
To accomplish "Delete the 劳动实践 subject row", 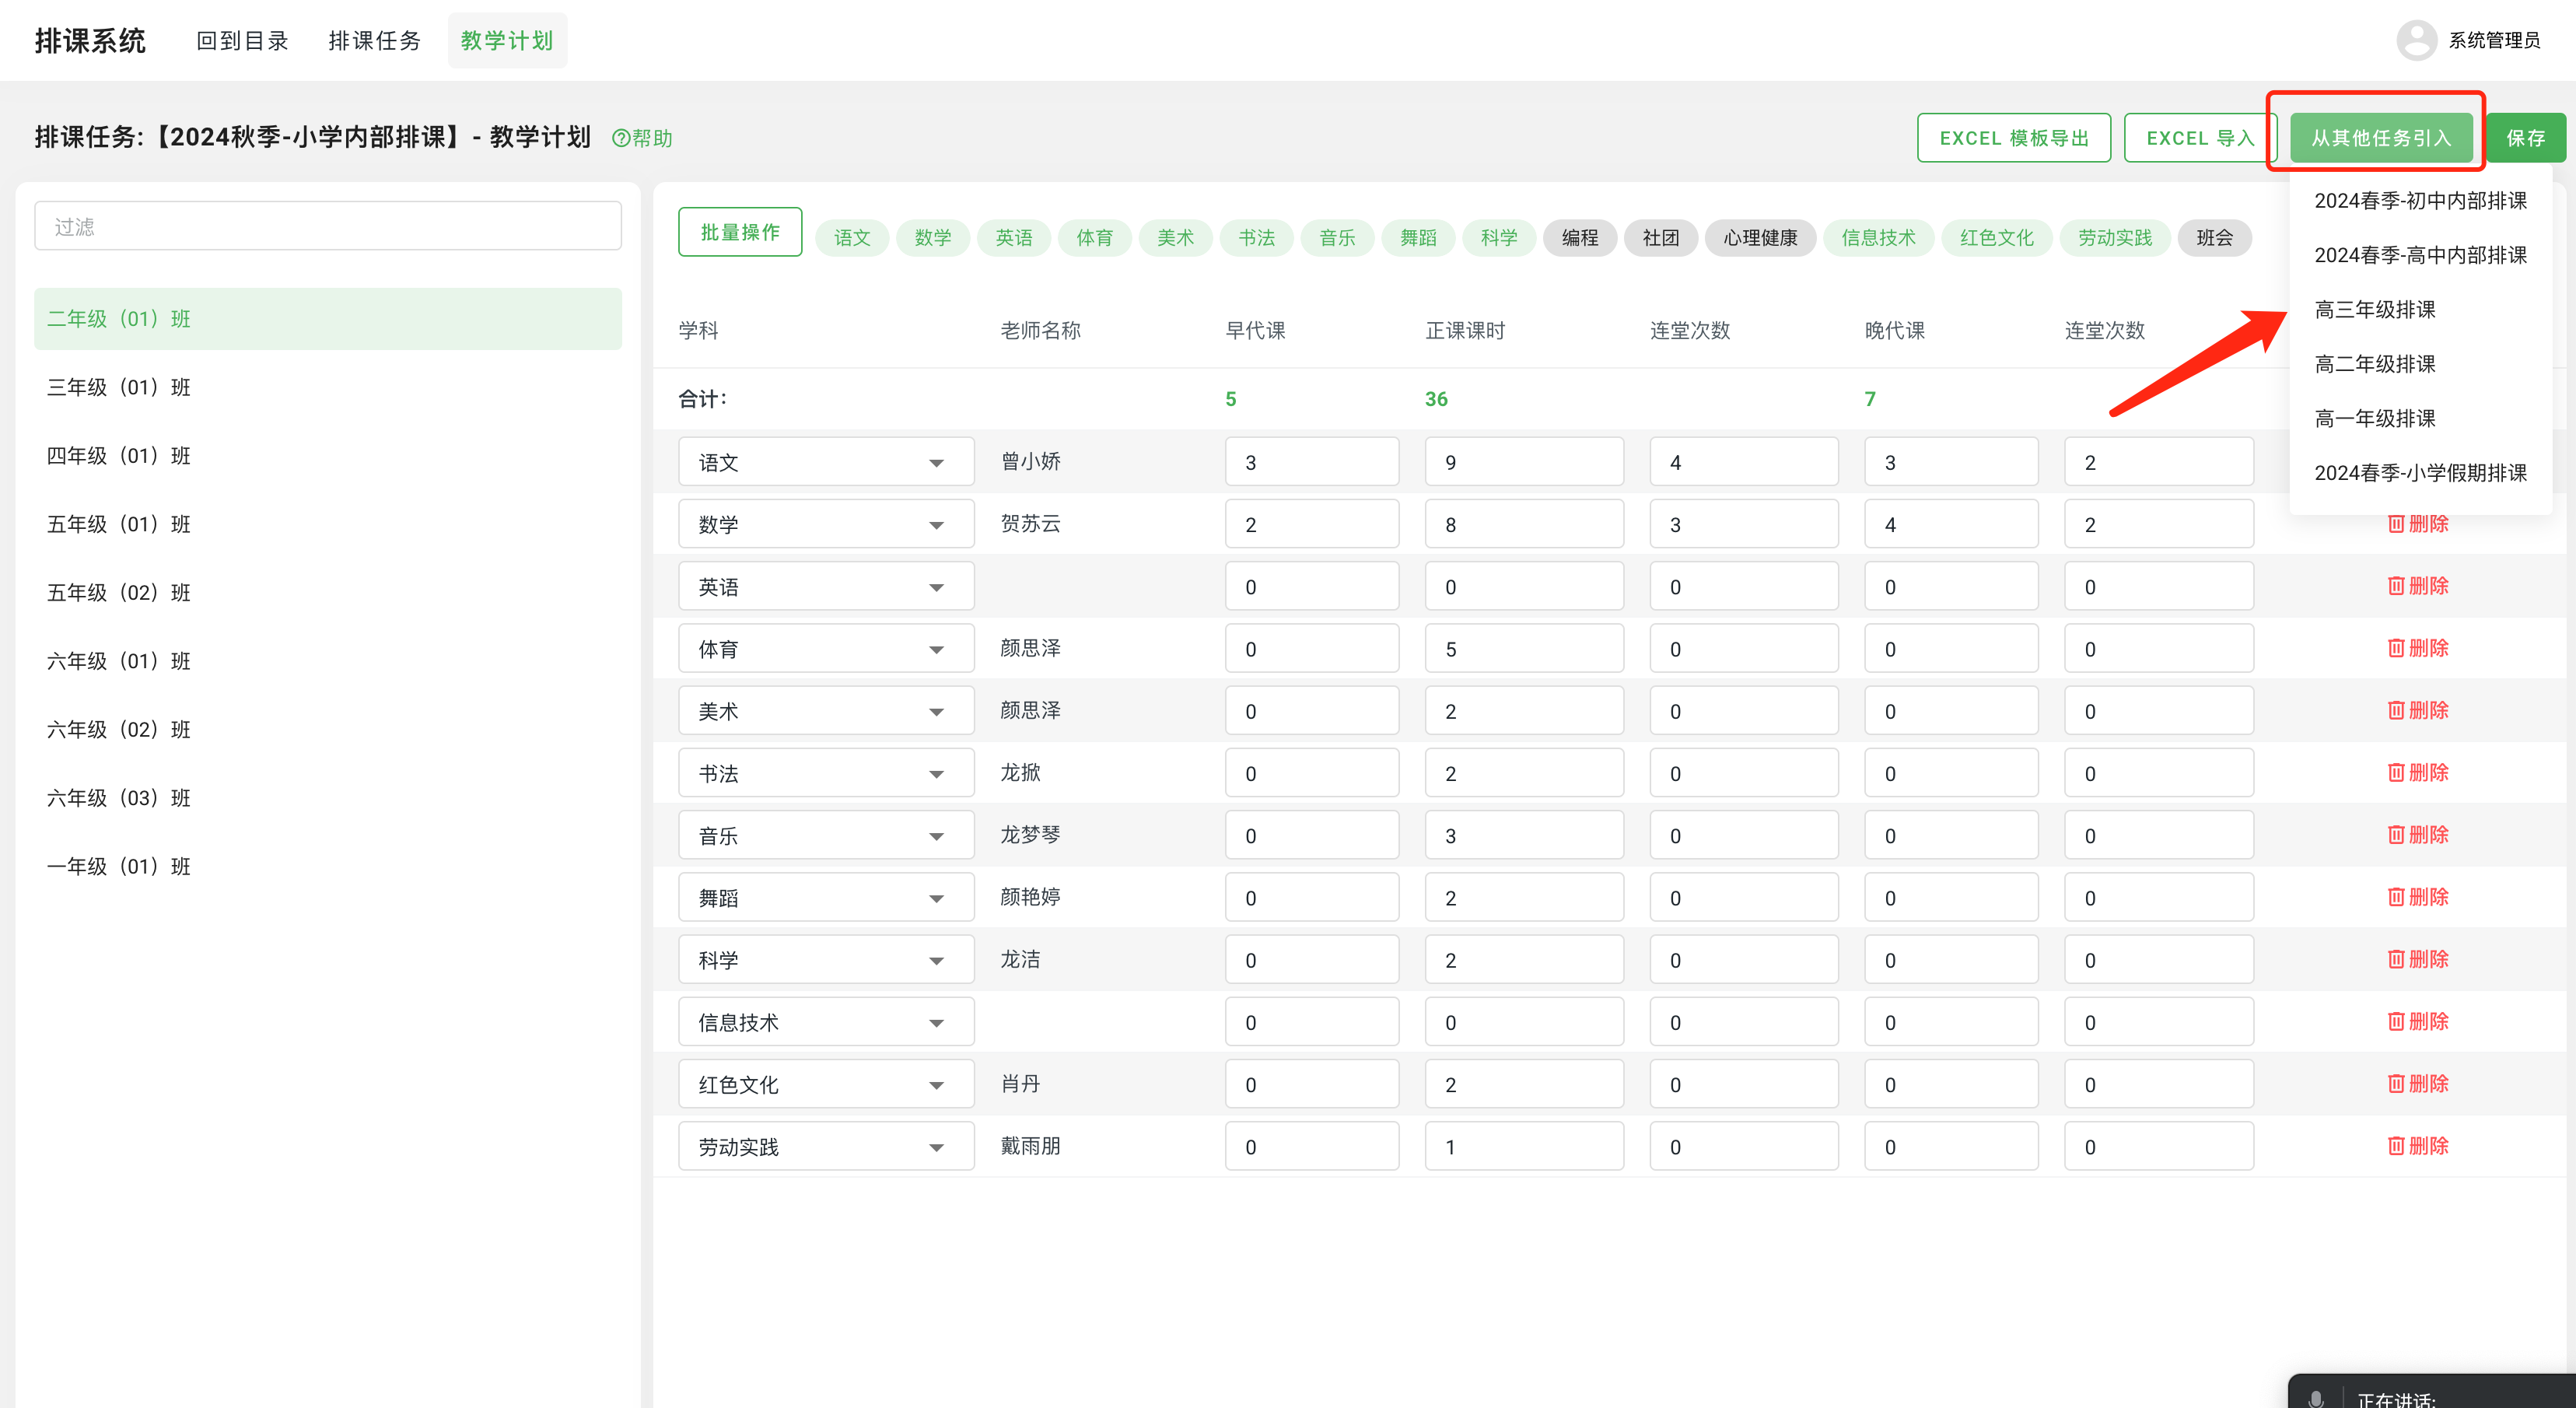I will click(2418, 1146).
